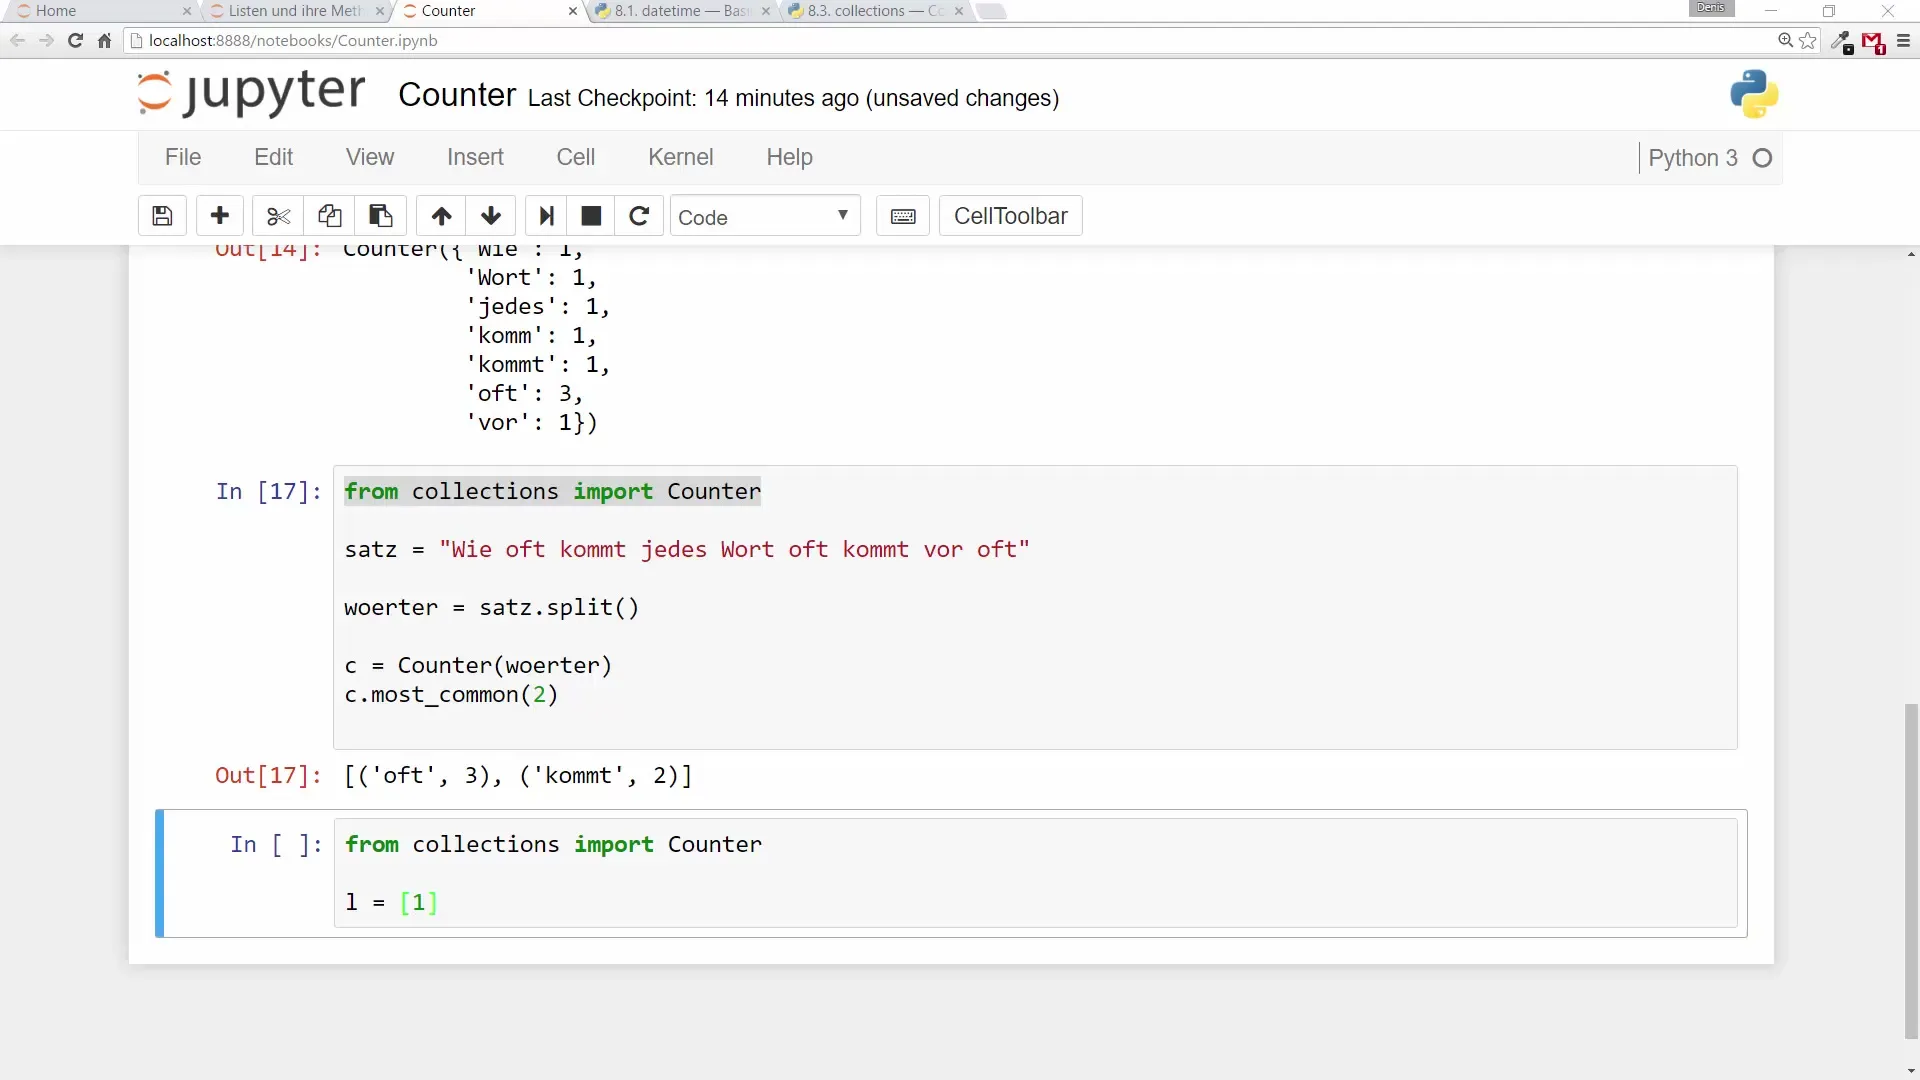Open the File menu
This screenshot has width=1920, height=1080.
pos(183,157)
